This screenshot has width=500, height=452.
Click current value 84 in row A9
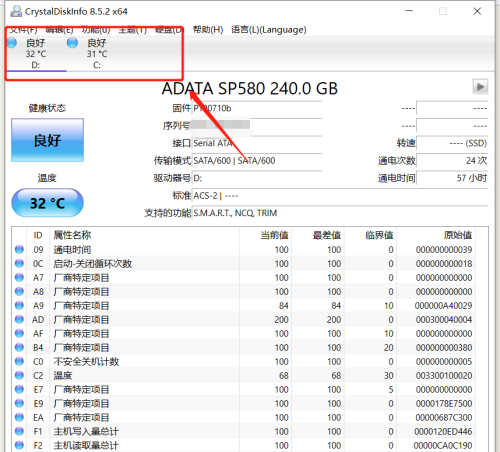coord(284,306)
